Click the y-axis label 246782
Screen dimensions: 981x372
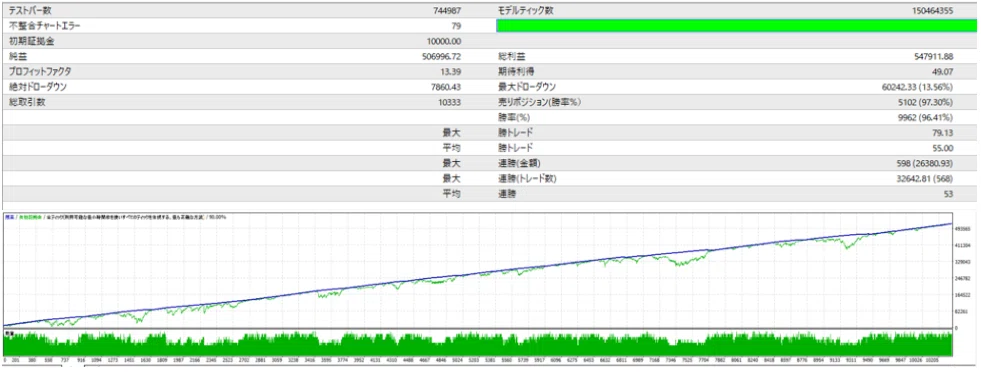coord(963,278)
